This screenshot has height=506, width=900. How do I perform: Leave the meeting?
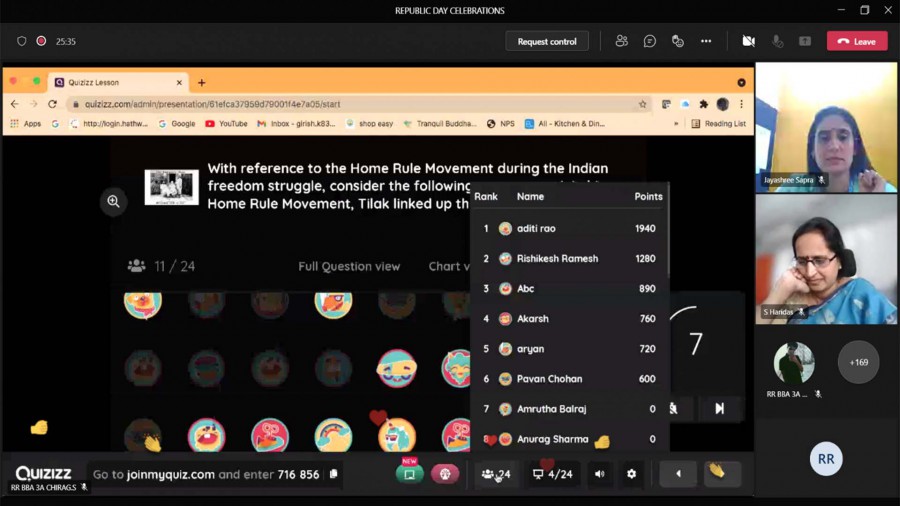coord(857,41)
